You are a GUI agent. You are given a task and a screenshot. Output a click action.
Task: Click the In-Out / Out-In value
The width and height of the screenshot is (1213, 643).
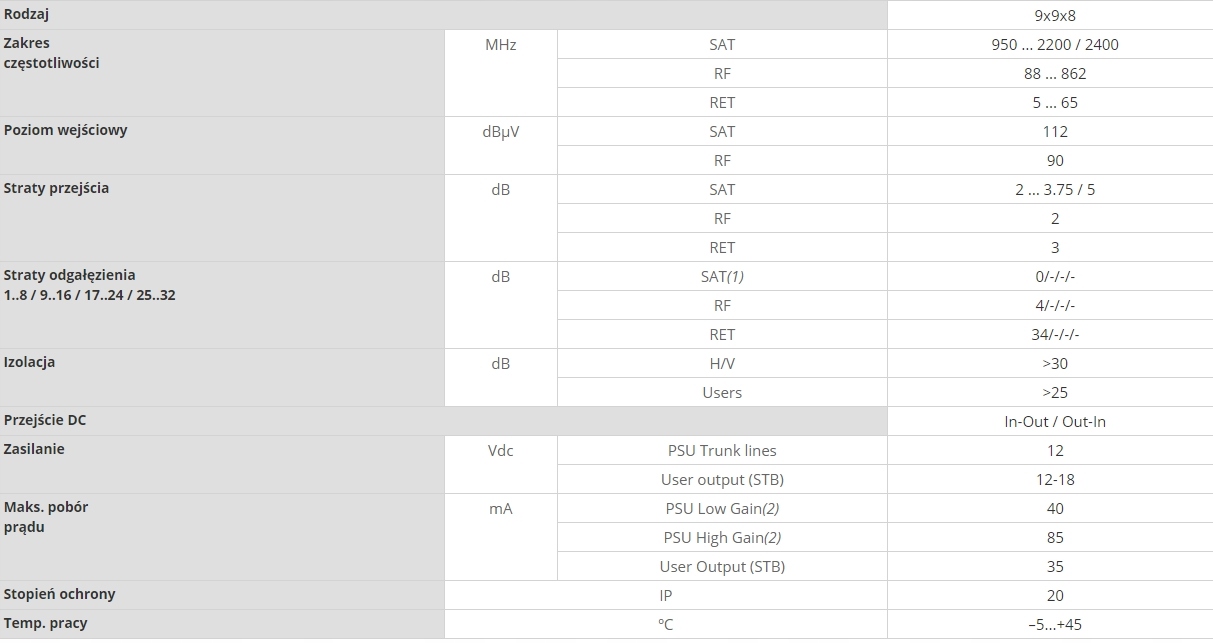pyautogui.click(x=1054, y=421)
